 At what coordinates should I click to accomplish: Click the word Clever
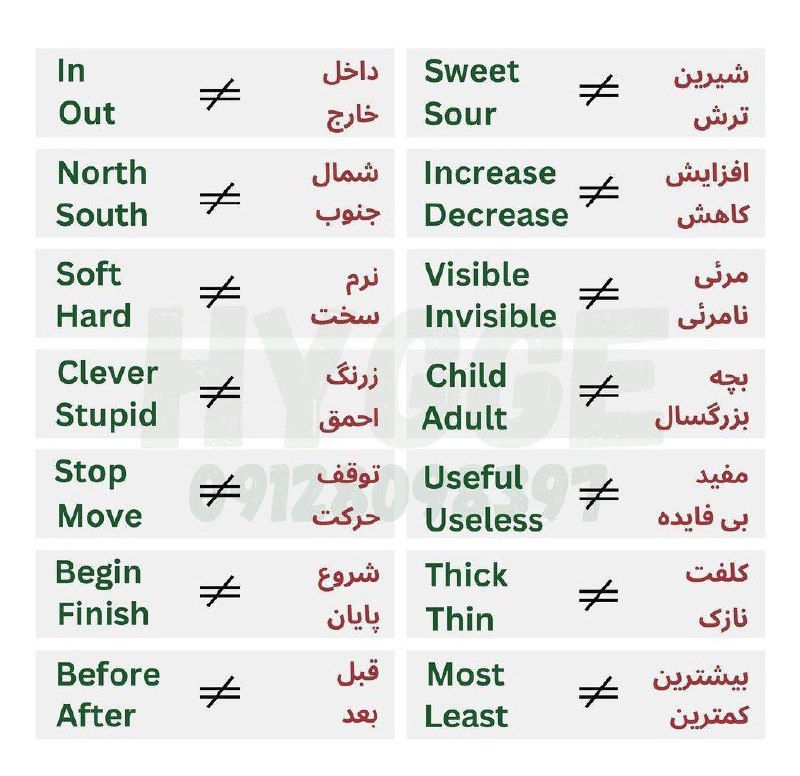108,373
